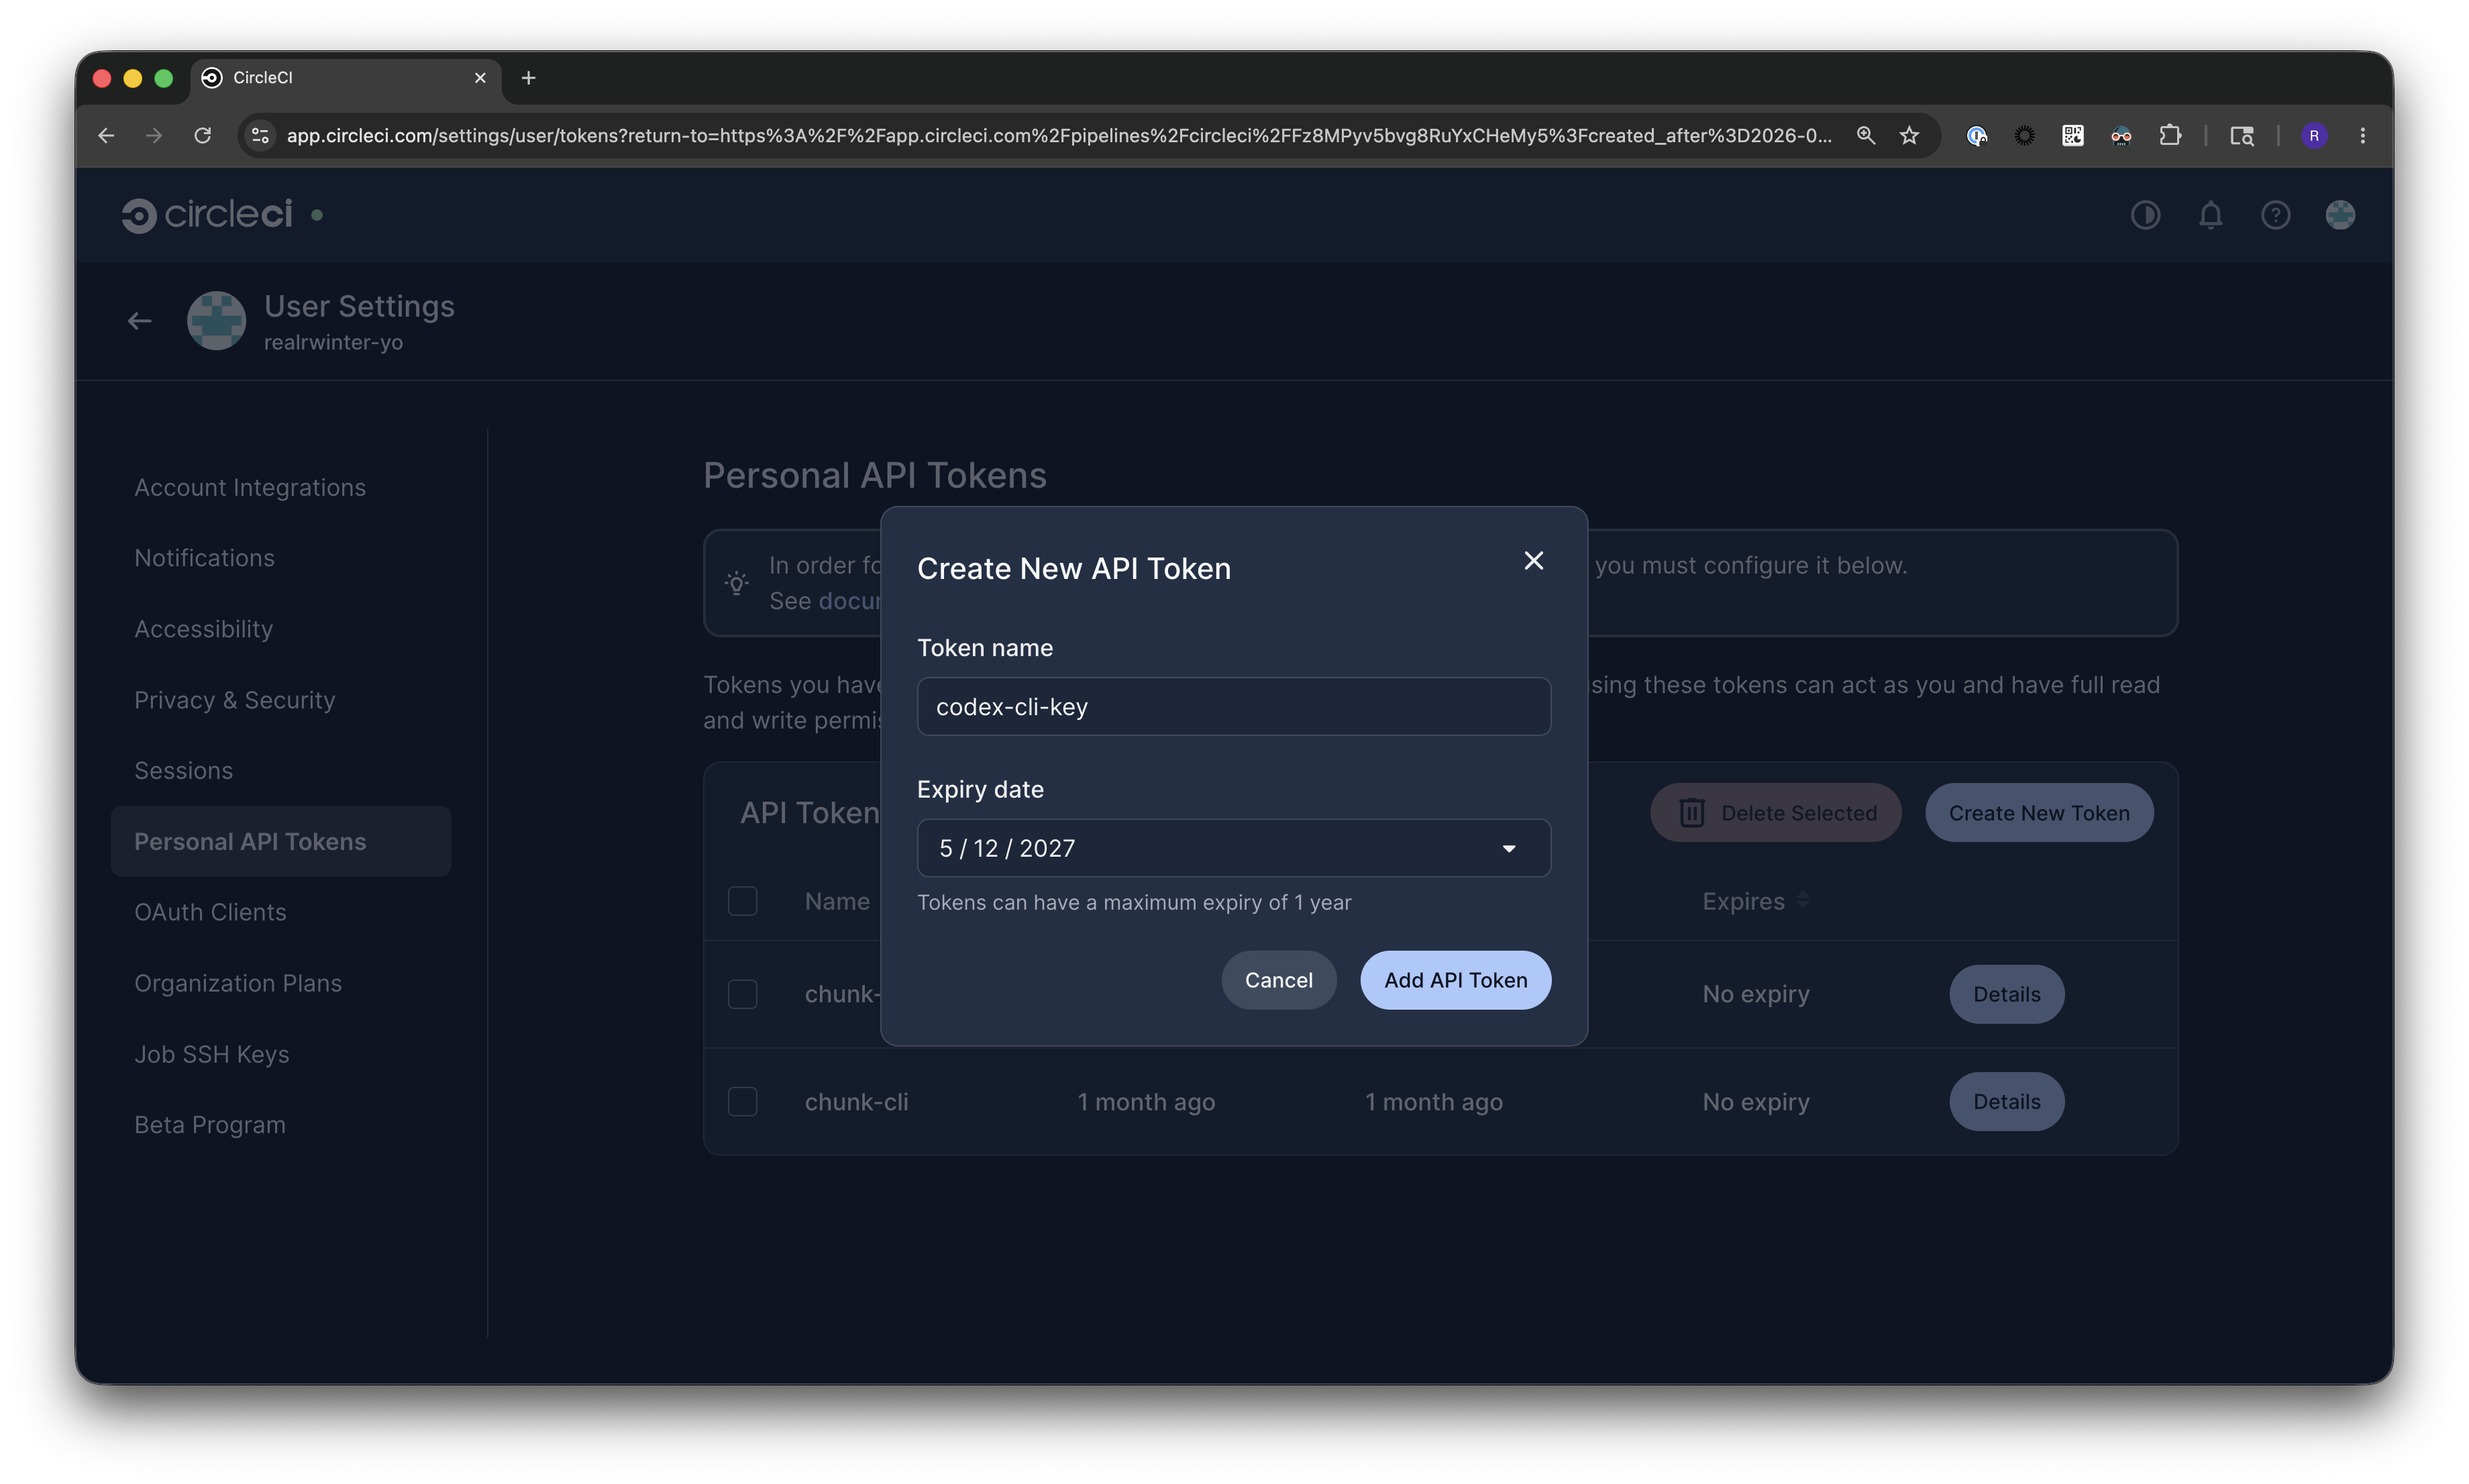Open the Expiry date dropdown

coord(1233,848)
